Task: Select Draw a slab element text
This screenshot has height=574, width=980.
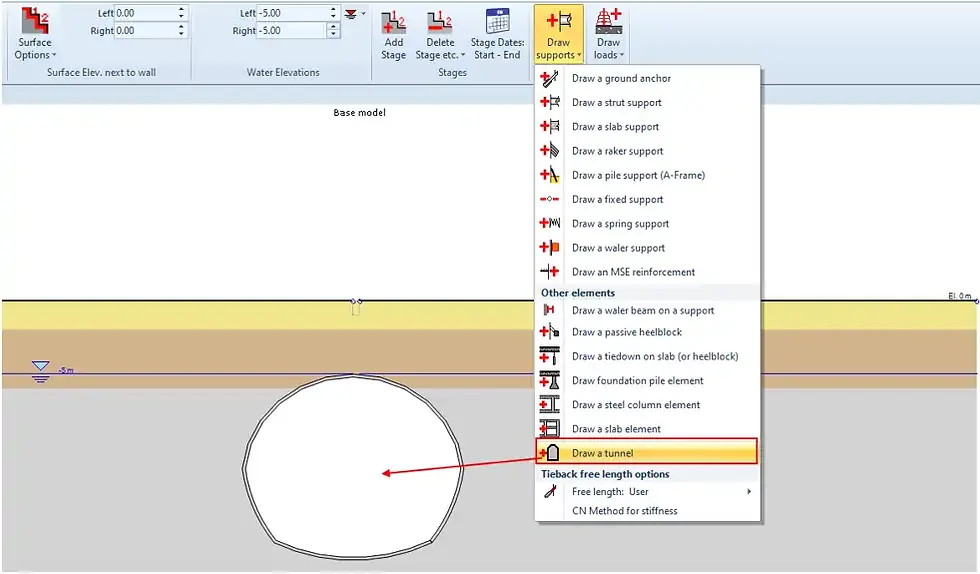Action: 616,429
